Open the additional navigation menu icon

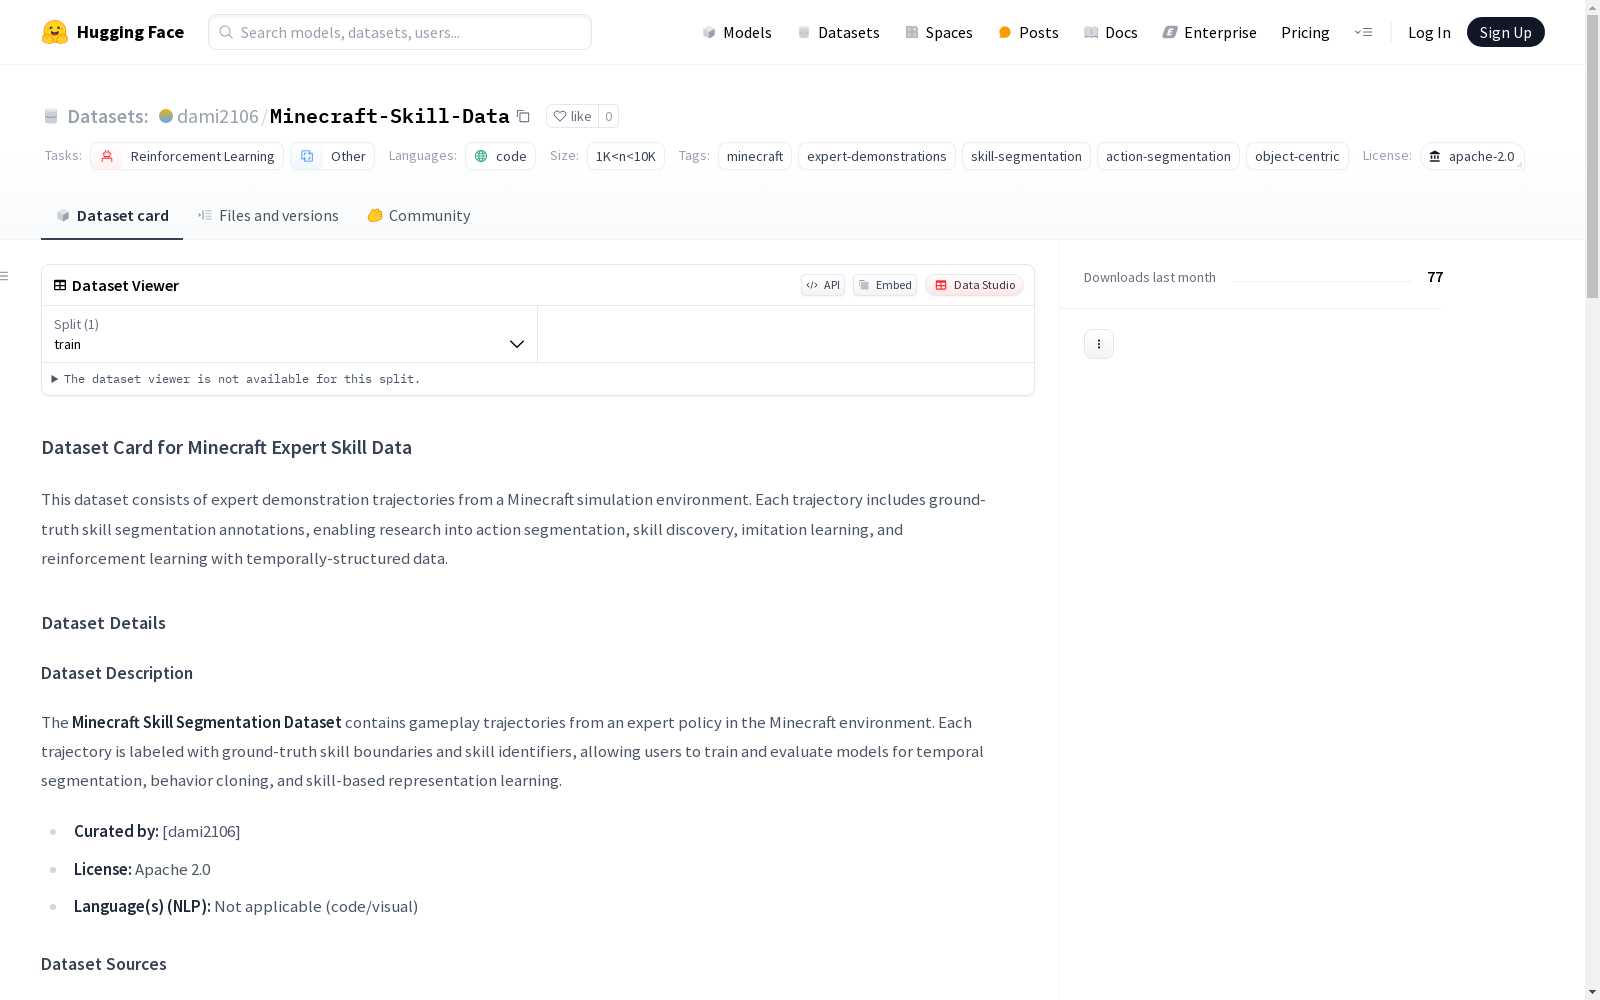point(1363,32)
